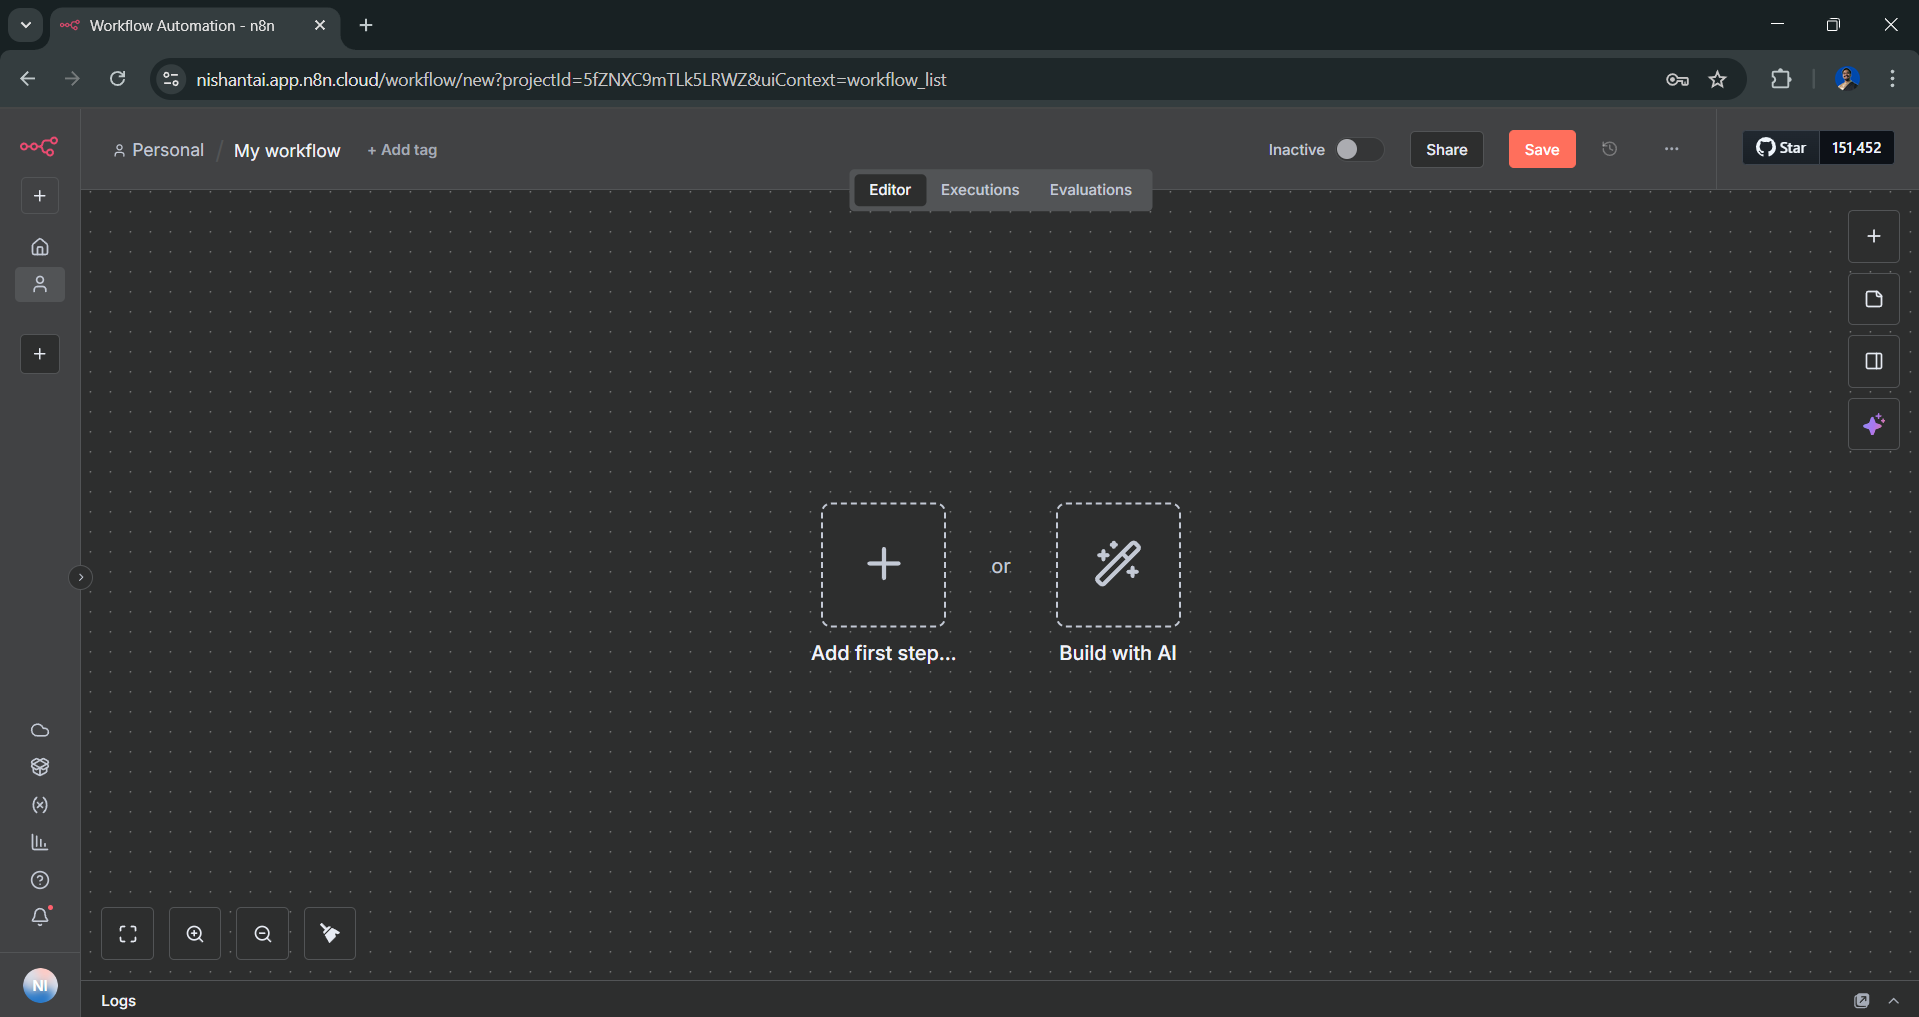Screen dimensions: 1919x1017
Task: Add a sticky note from the right toolbar
Action: [1872, 298]
